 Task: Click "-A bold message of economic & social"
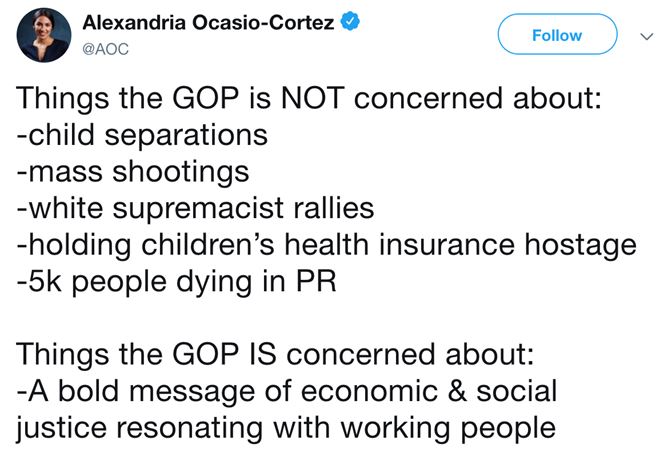tap(285, 390)
